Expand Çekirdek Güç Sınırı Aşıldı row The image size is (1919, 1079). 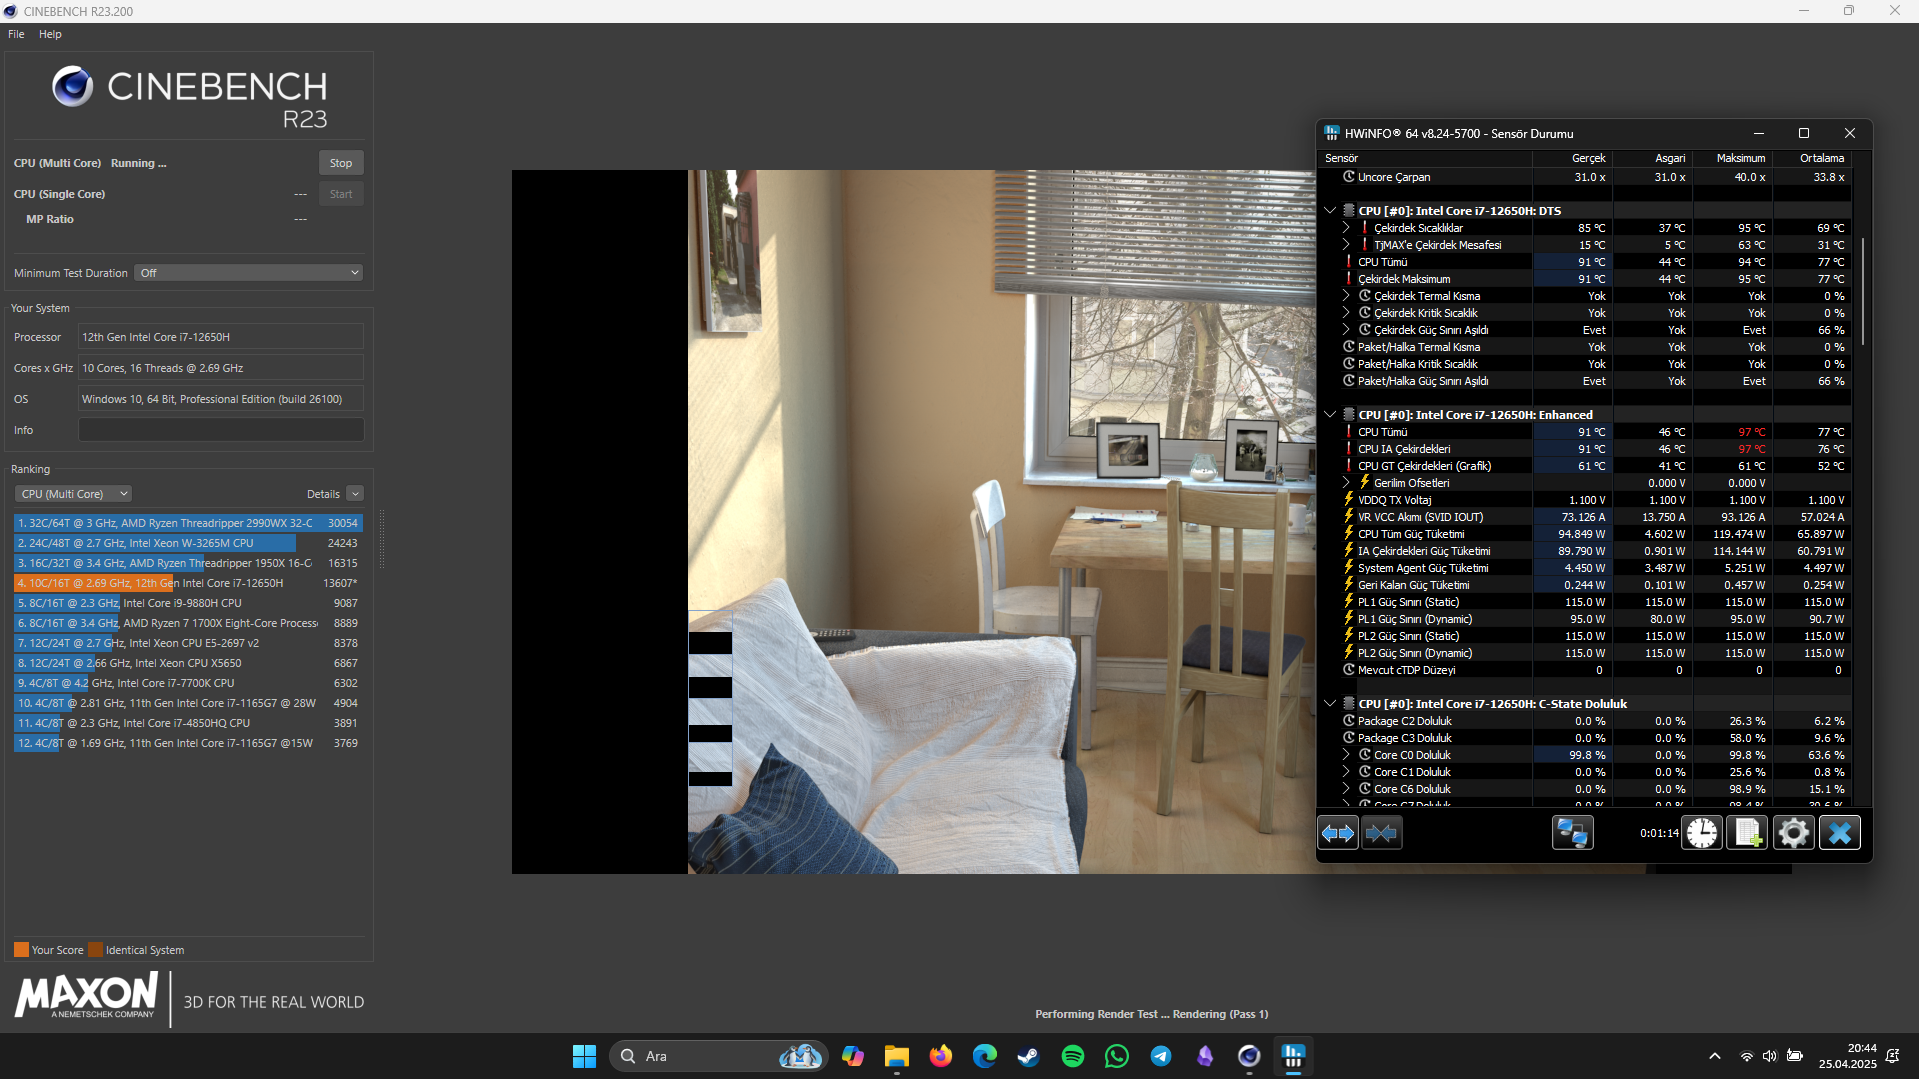pos(1346,330)
